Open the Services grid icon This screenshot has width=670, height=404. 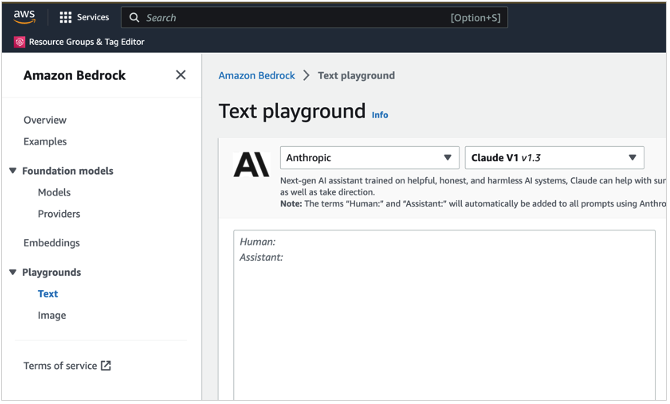(65, 18)
